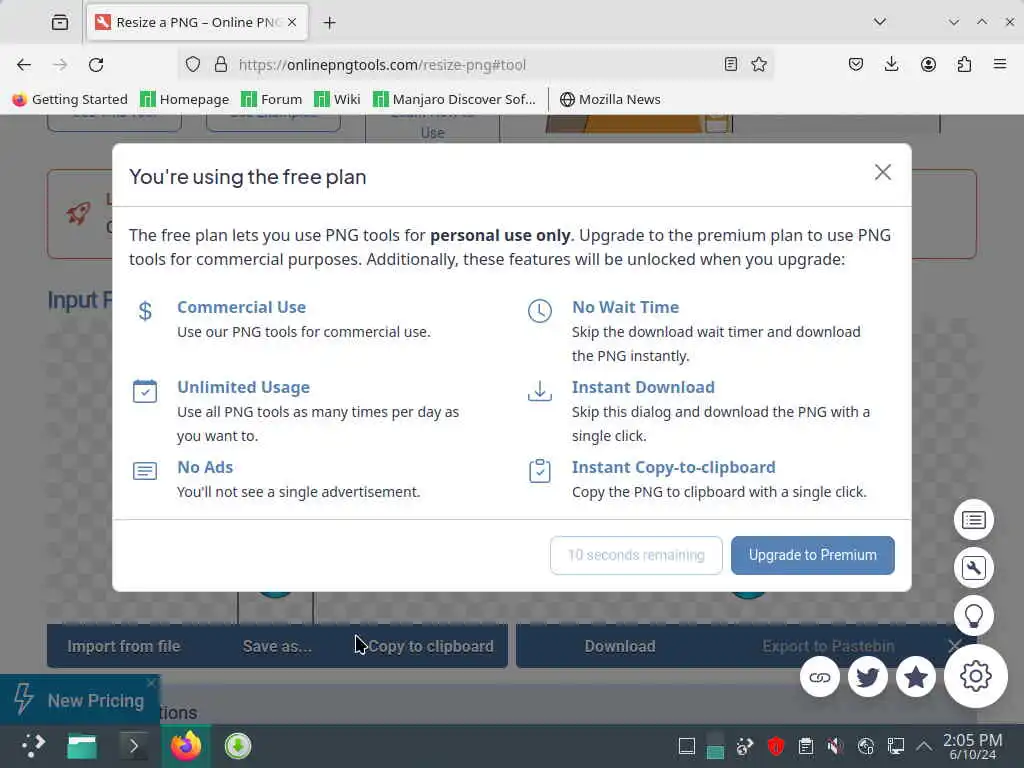Screen dimensions: 1024x768
Task: Open the application launcher in taskbar
Action: tap(33, 746)
